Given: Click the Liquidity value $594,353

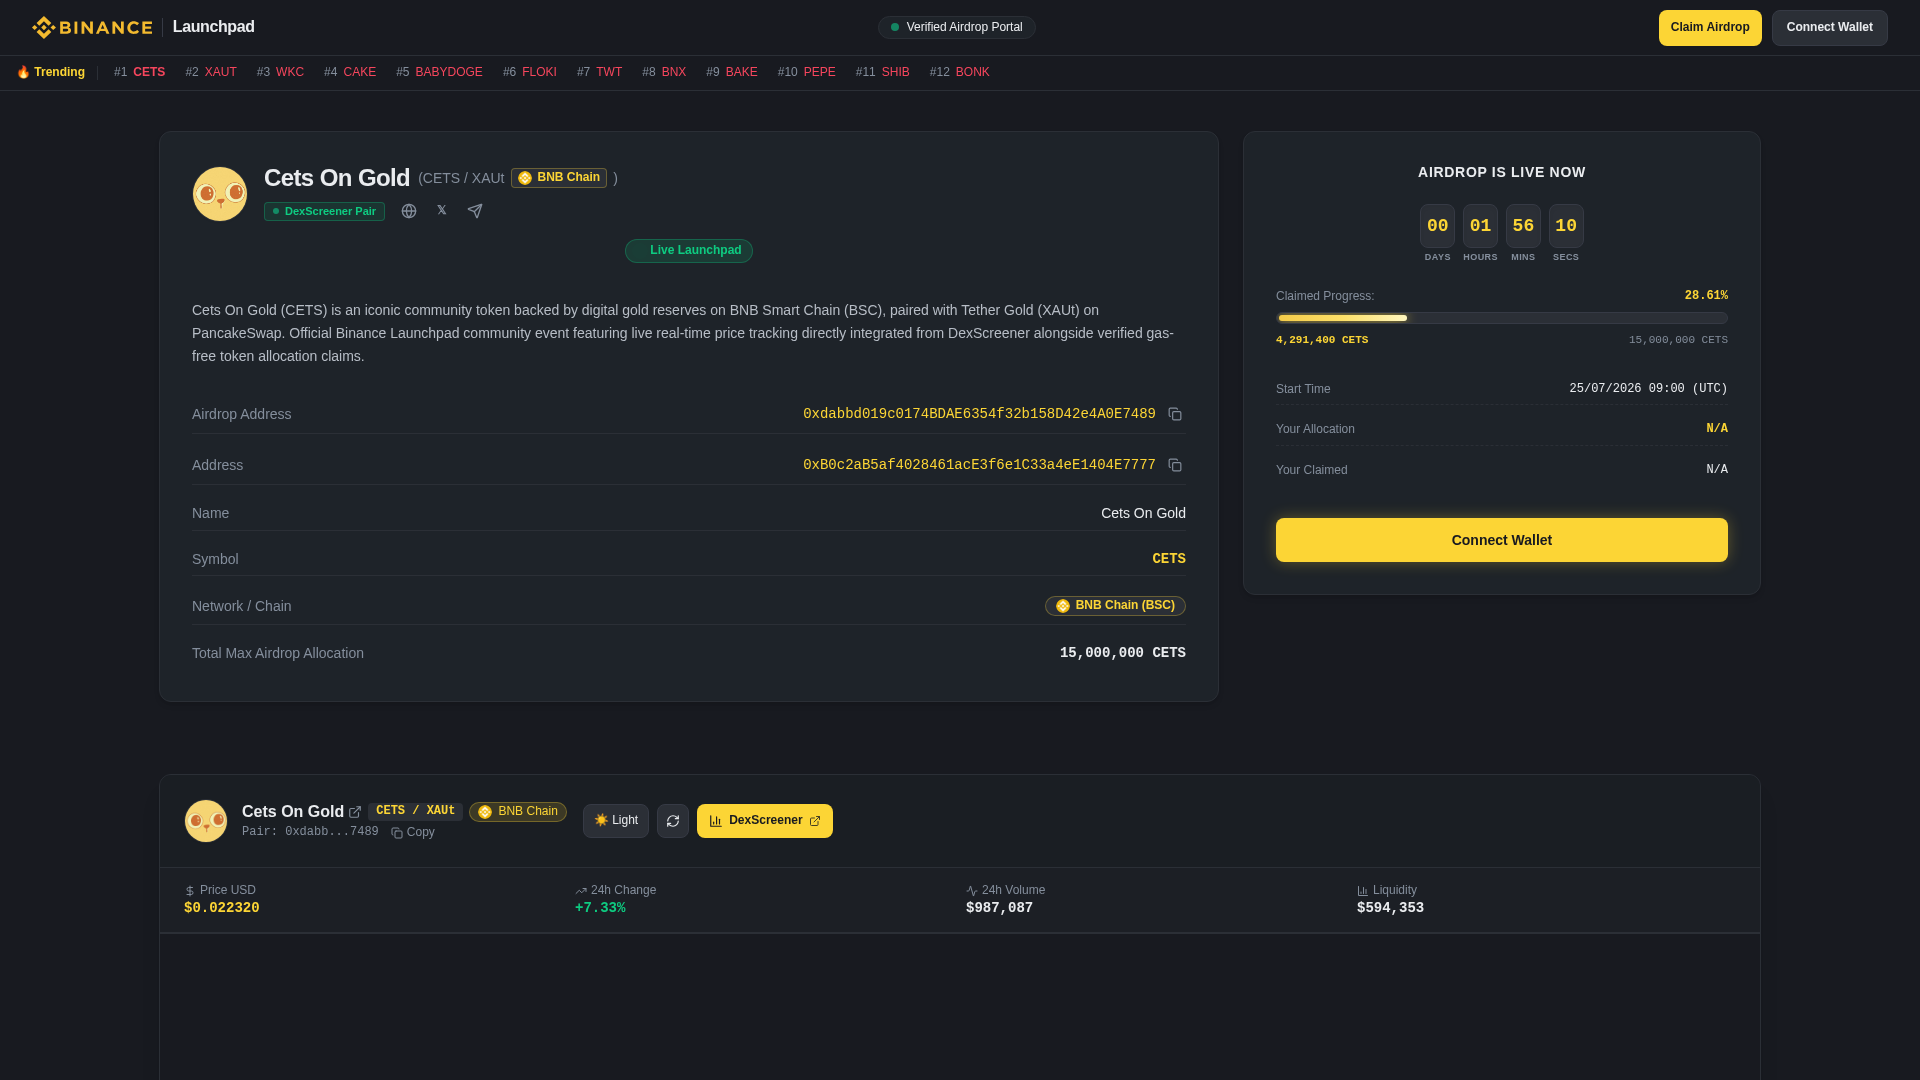Looking at the screenshot, I should (x=1390, y=908).
